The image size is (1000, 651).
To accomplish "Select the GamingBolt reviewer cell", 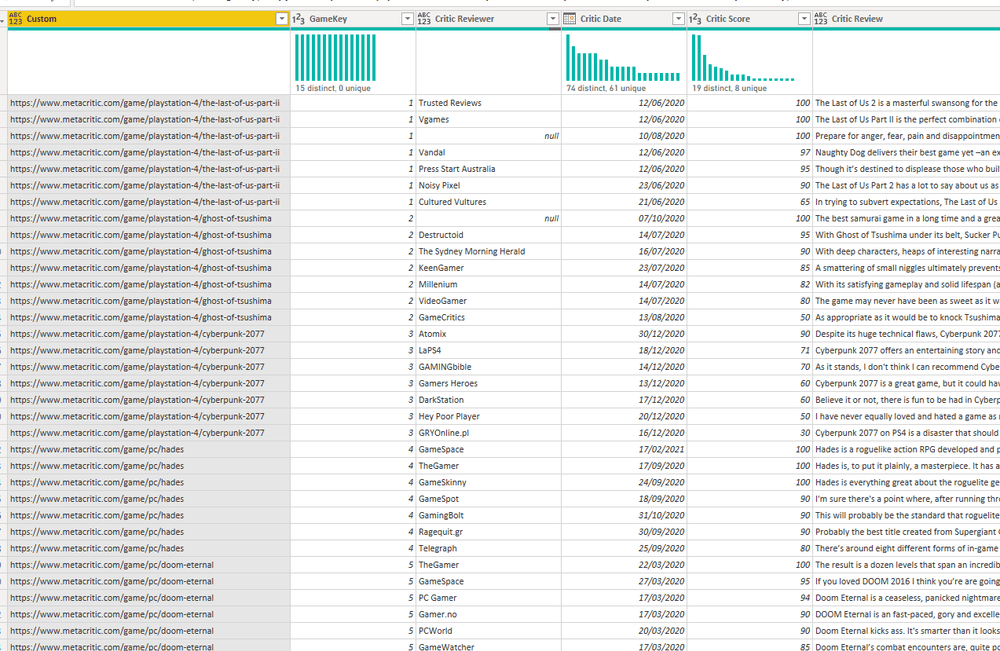I will pyautogui.click(x=489, y=516).
